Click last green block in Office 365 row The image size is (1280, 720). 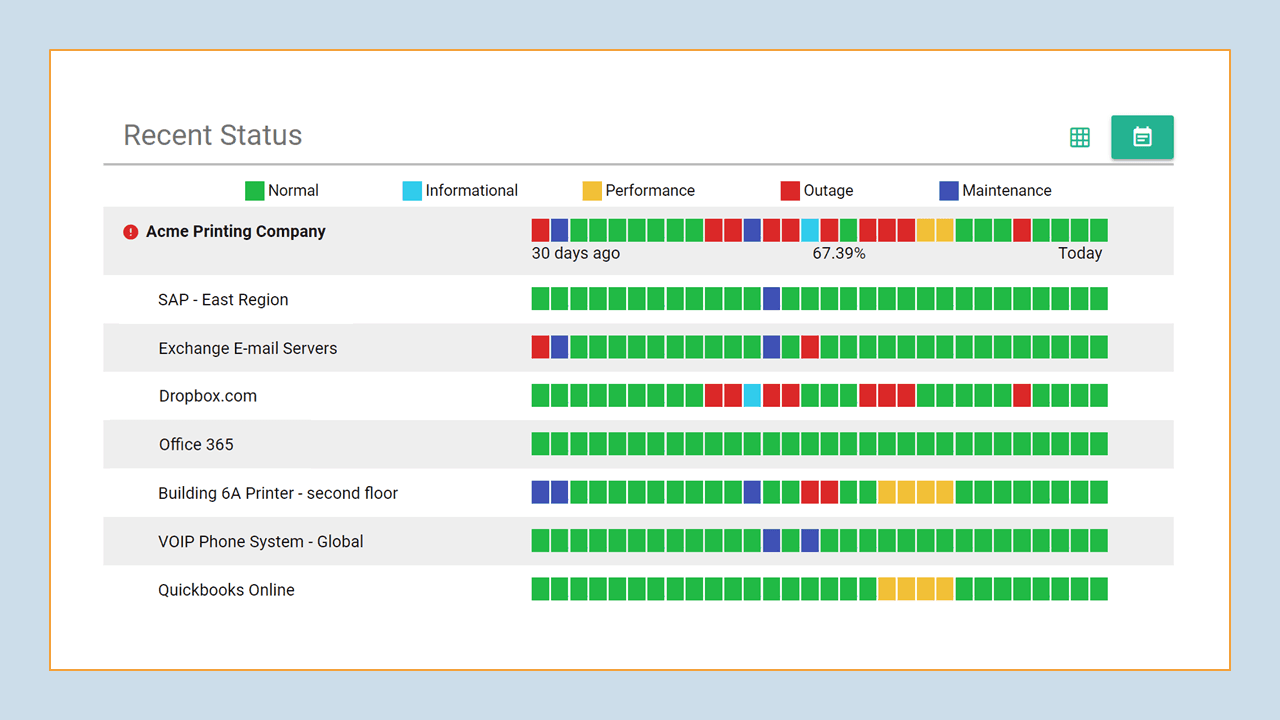click(1099, 443)
